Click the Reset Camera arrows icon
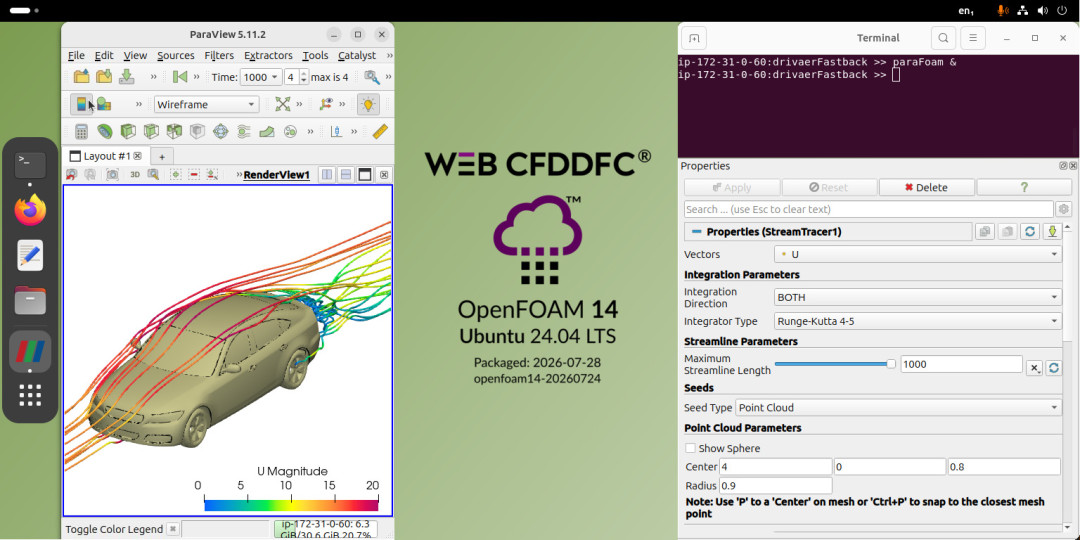The image size is (1080, 540). point(282,104)
